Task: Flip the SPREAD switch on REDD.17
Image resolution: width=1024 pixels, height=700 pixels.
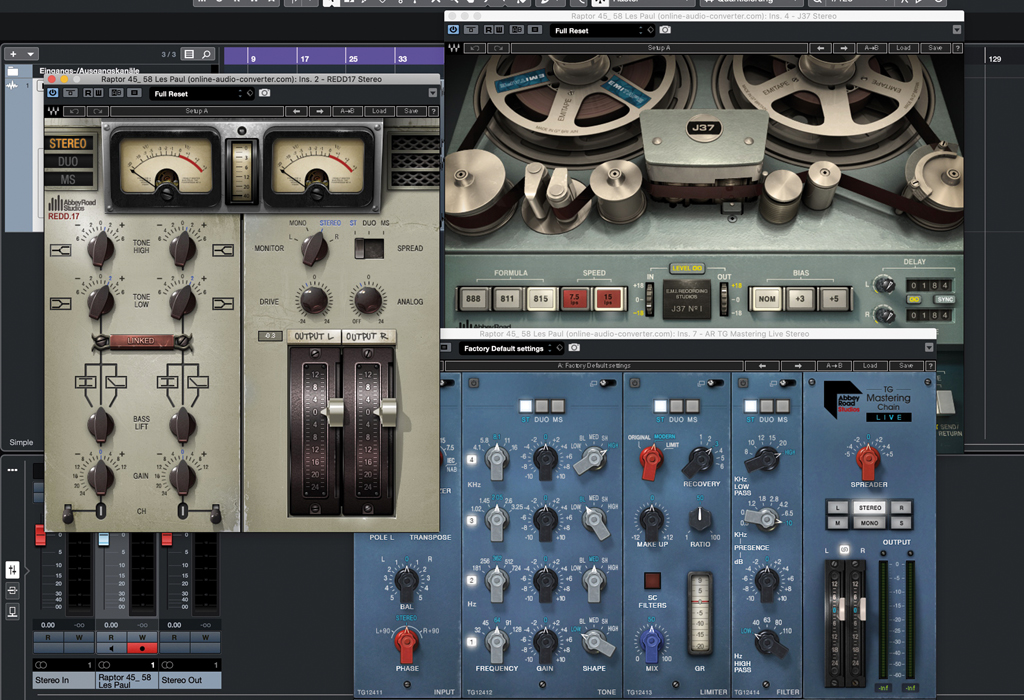Action: 370,248
